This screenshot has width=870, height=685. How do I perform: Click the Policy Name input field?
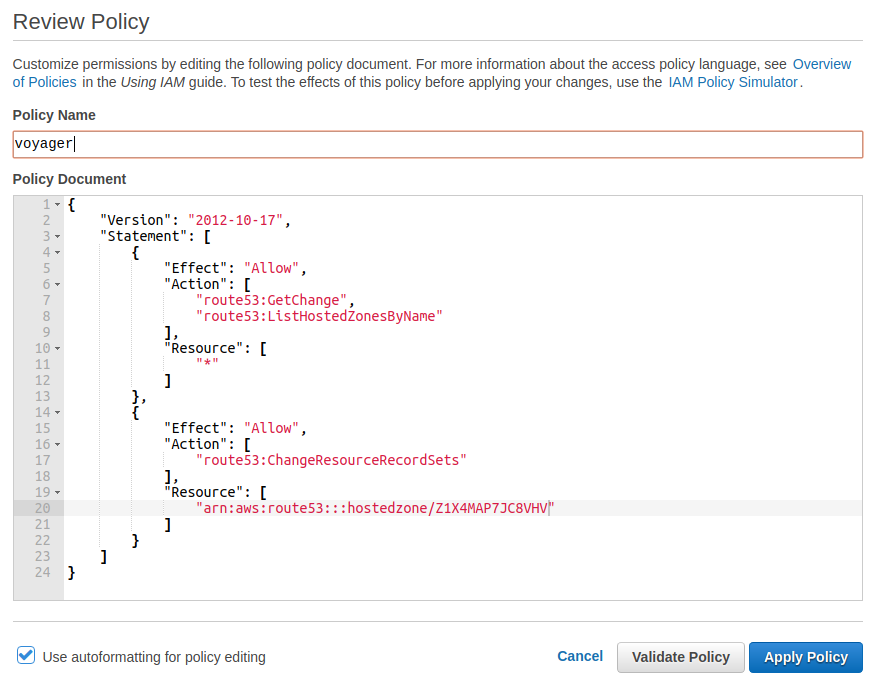(x=437, y=144)
